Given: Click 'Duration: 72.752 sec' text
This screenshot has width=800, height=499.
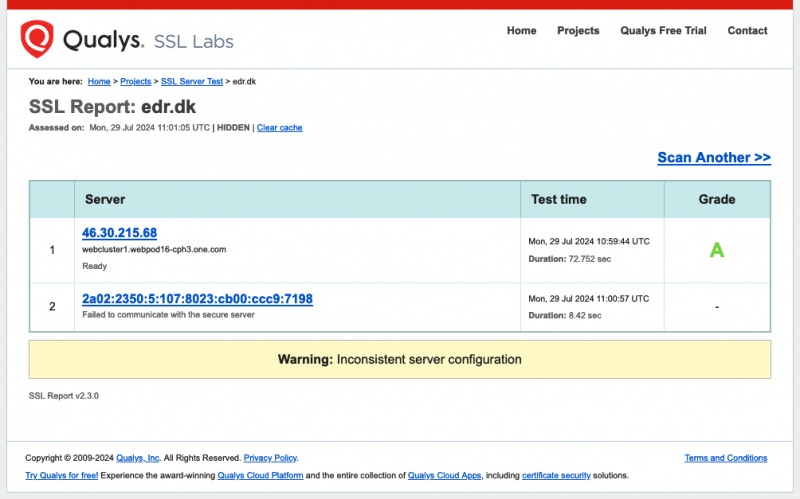Looking at the screenshot, I should [569, 259].
